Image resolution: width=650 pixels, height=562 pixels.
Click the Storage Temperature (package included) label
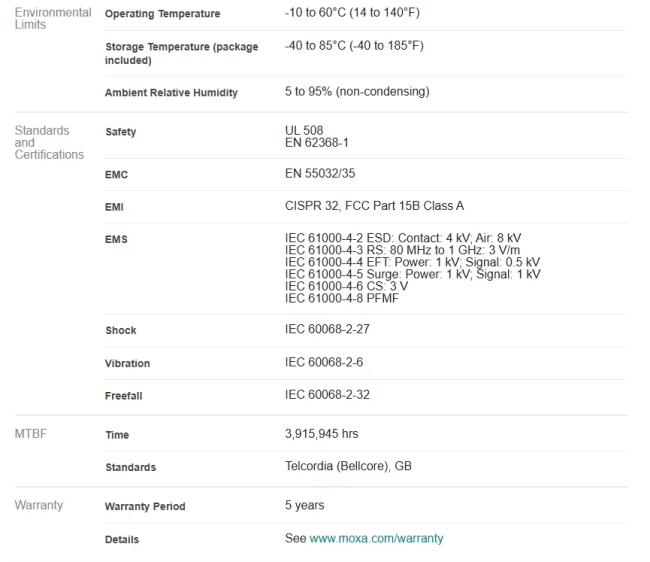tap(181, 54)
